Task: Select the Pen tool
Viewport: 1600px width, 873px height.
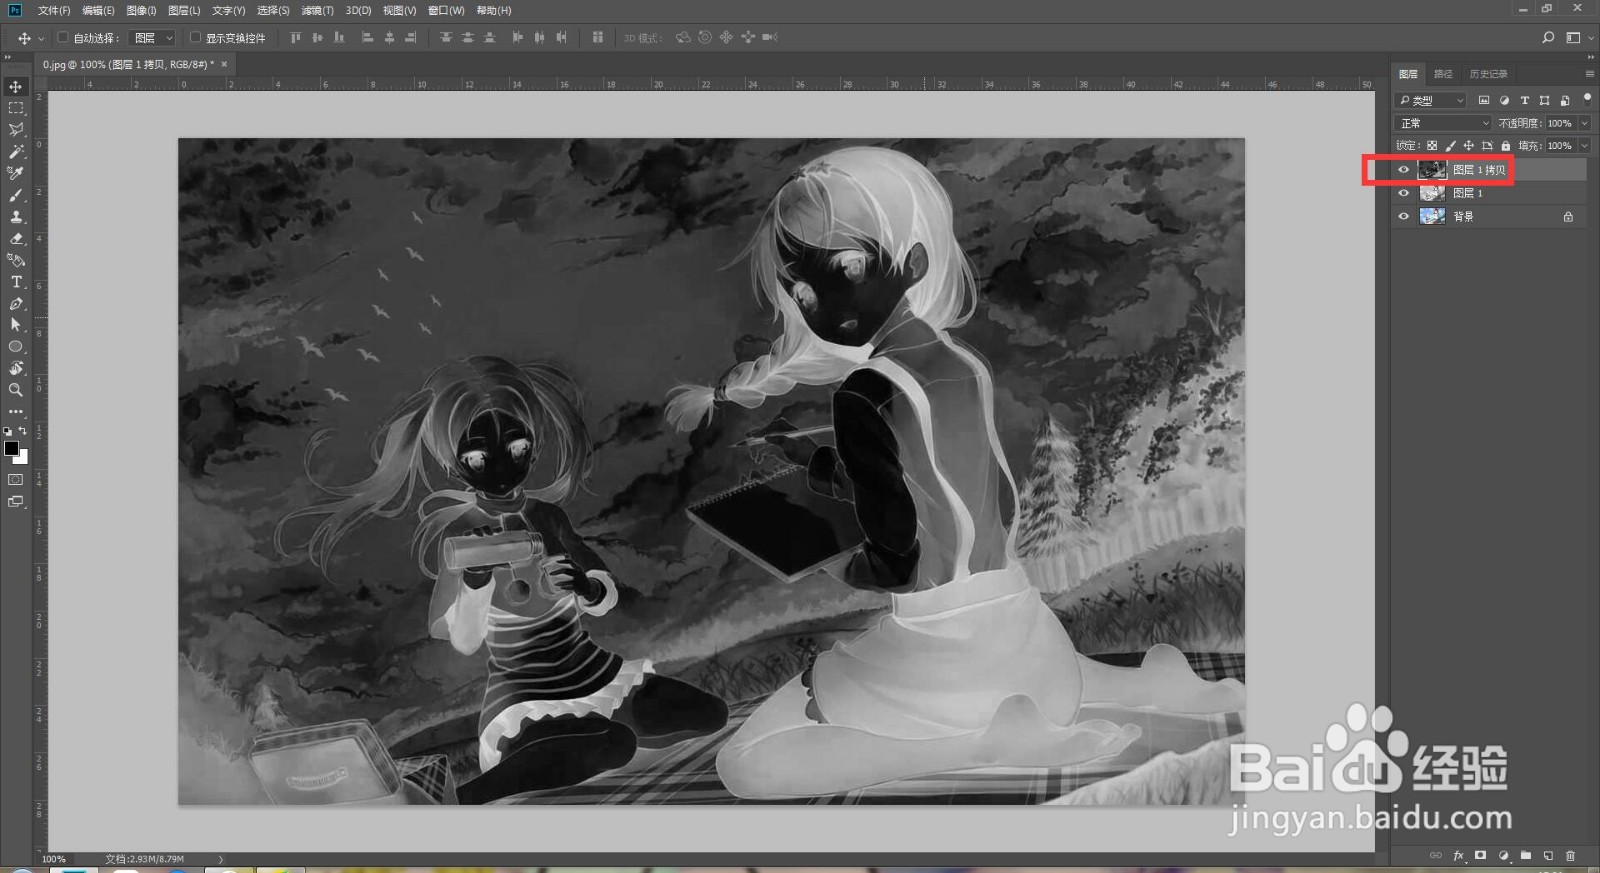Action: 16,303
